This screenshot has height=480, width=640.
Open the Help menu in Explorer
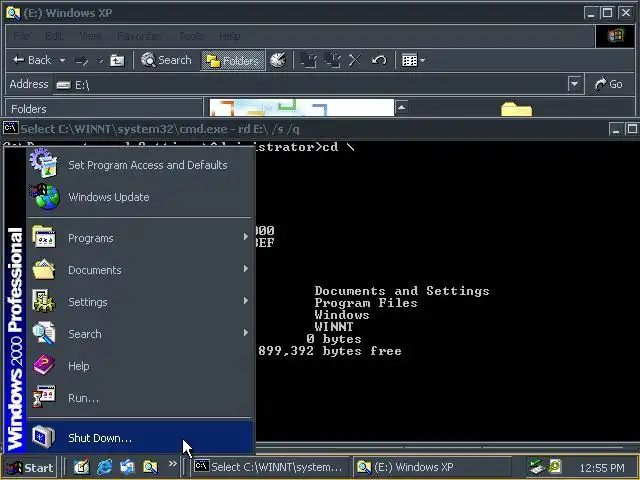229,36
